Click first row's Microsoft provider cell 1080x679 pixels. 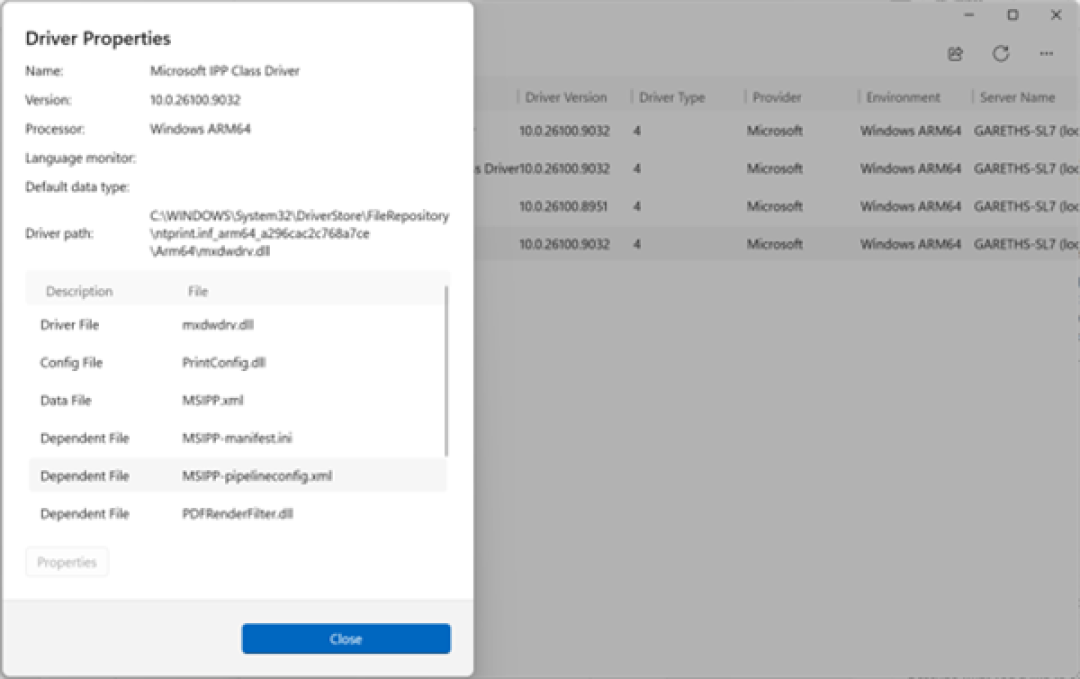point(775,130)
